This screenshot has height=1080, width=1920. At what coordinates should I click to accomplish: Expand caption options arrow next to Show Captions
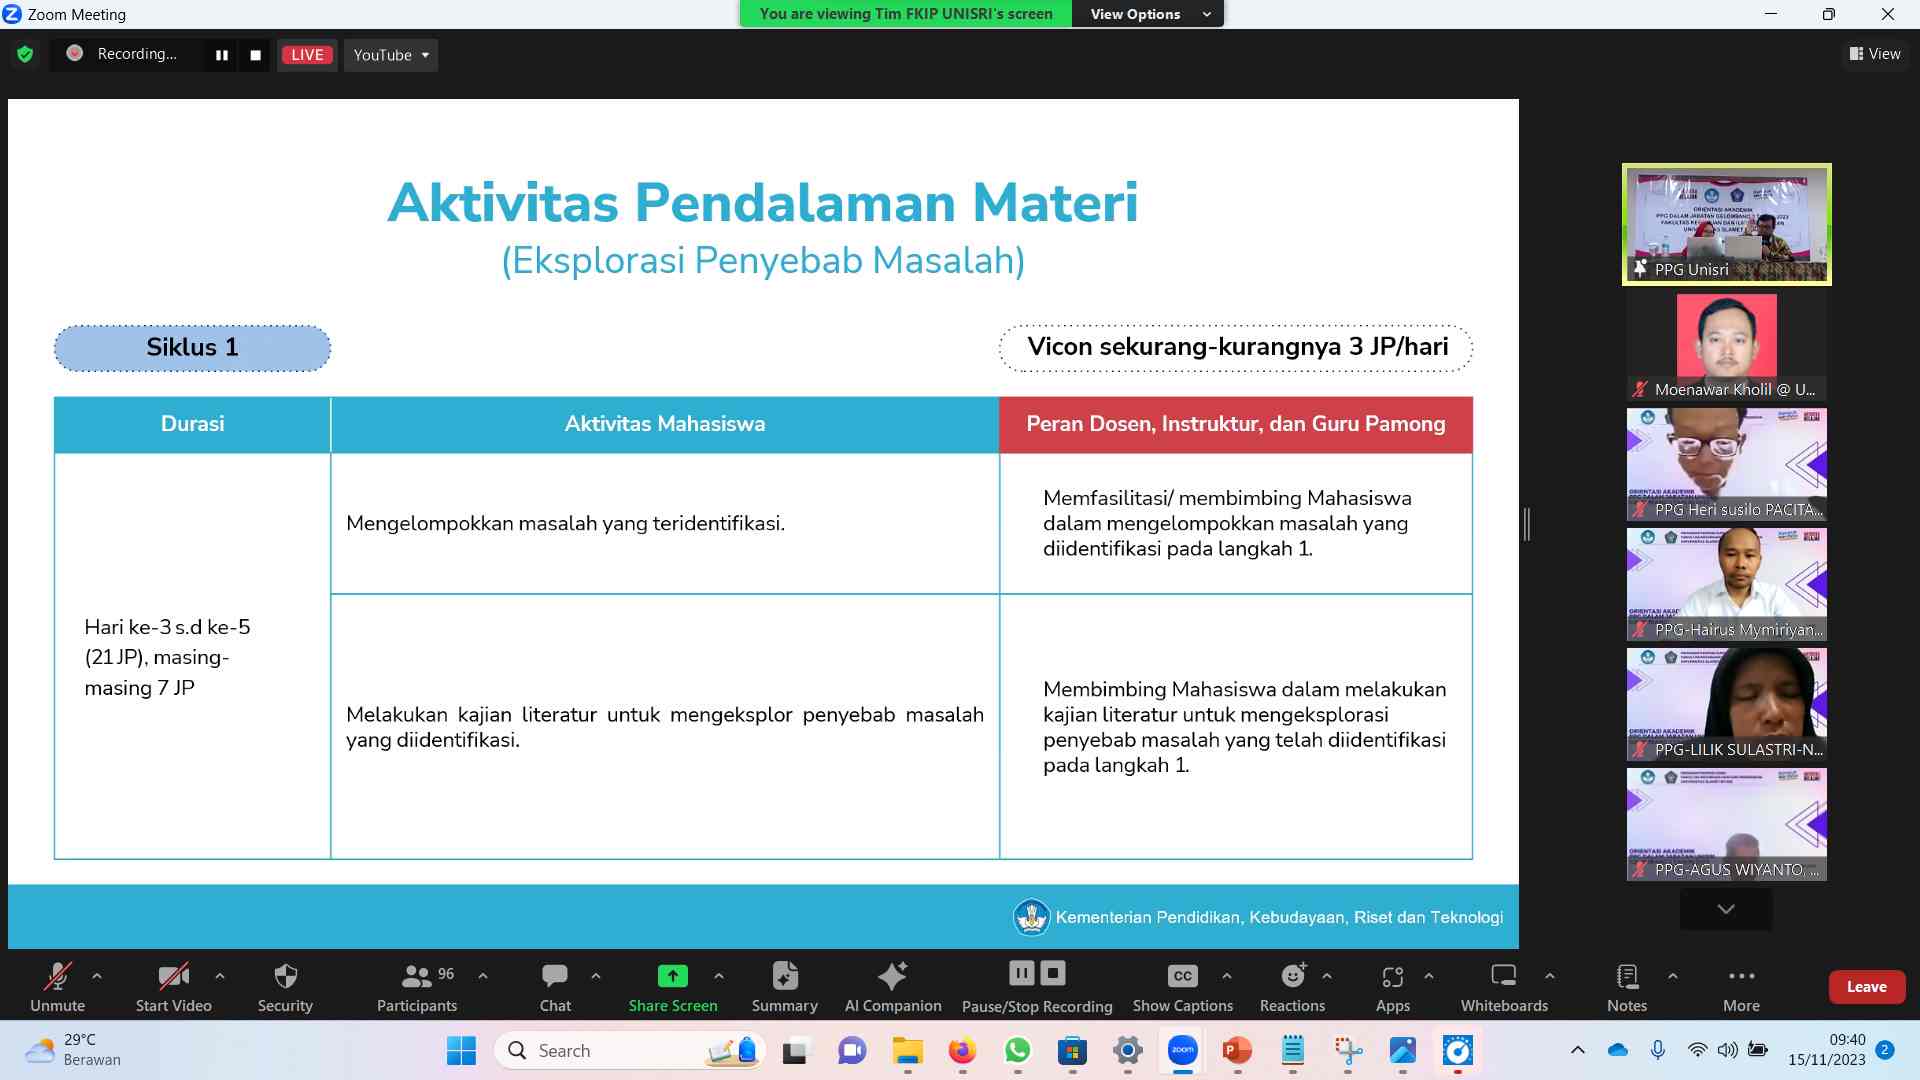pyautogui.click(x=1227, y=976)
